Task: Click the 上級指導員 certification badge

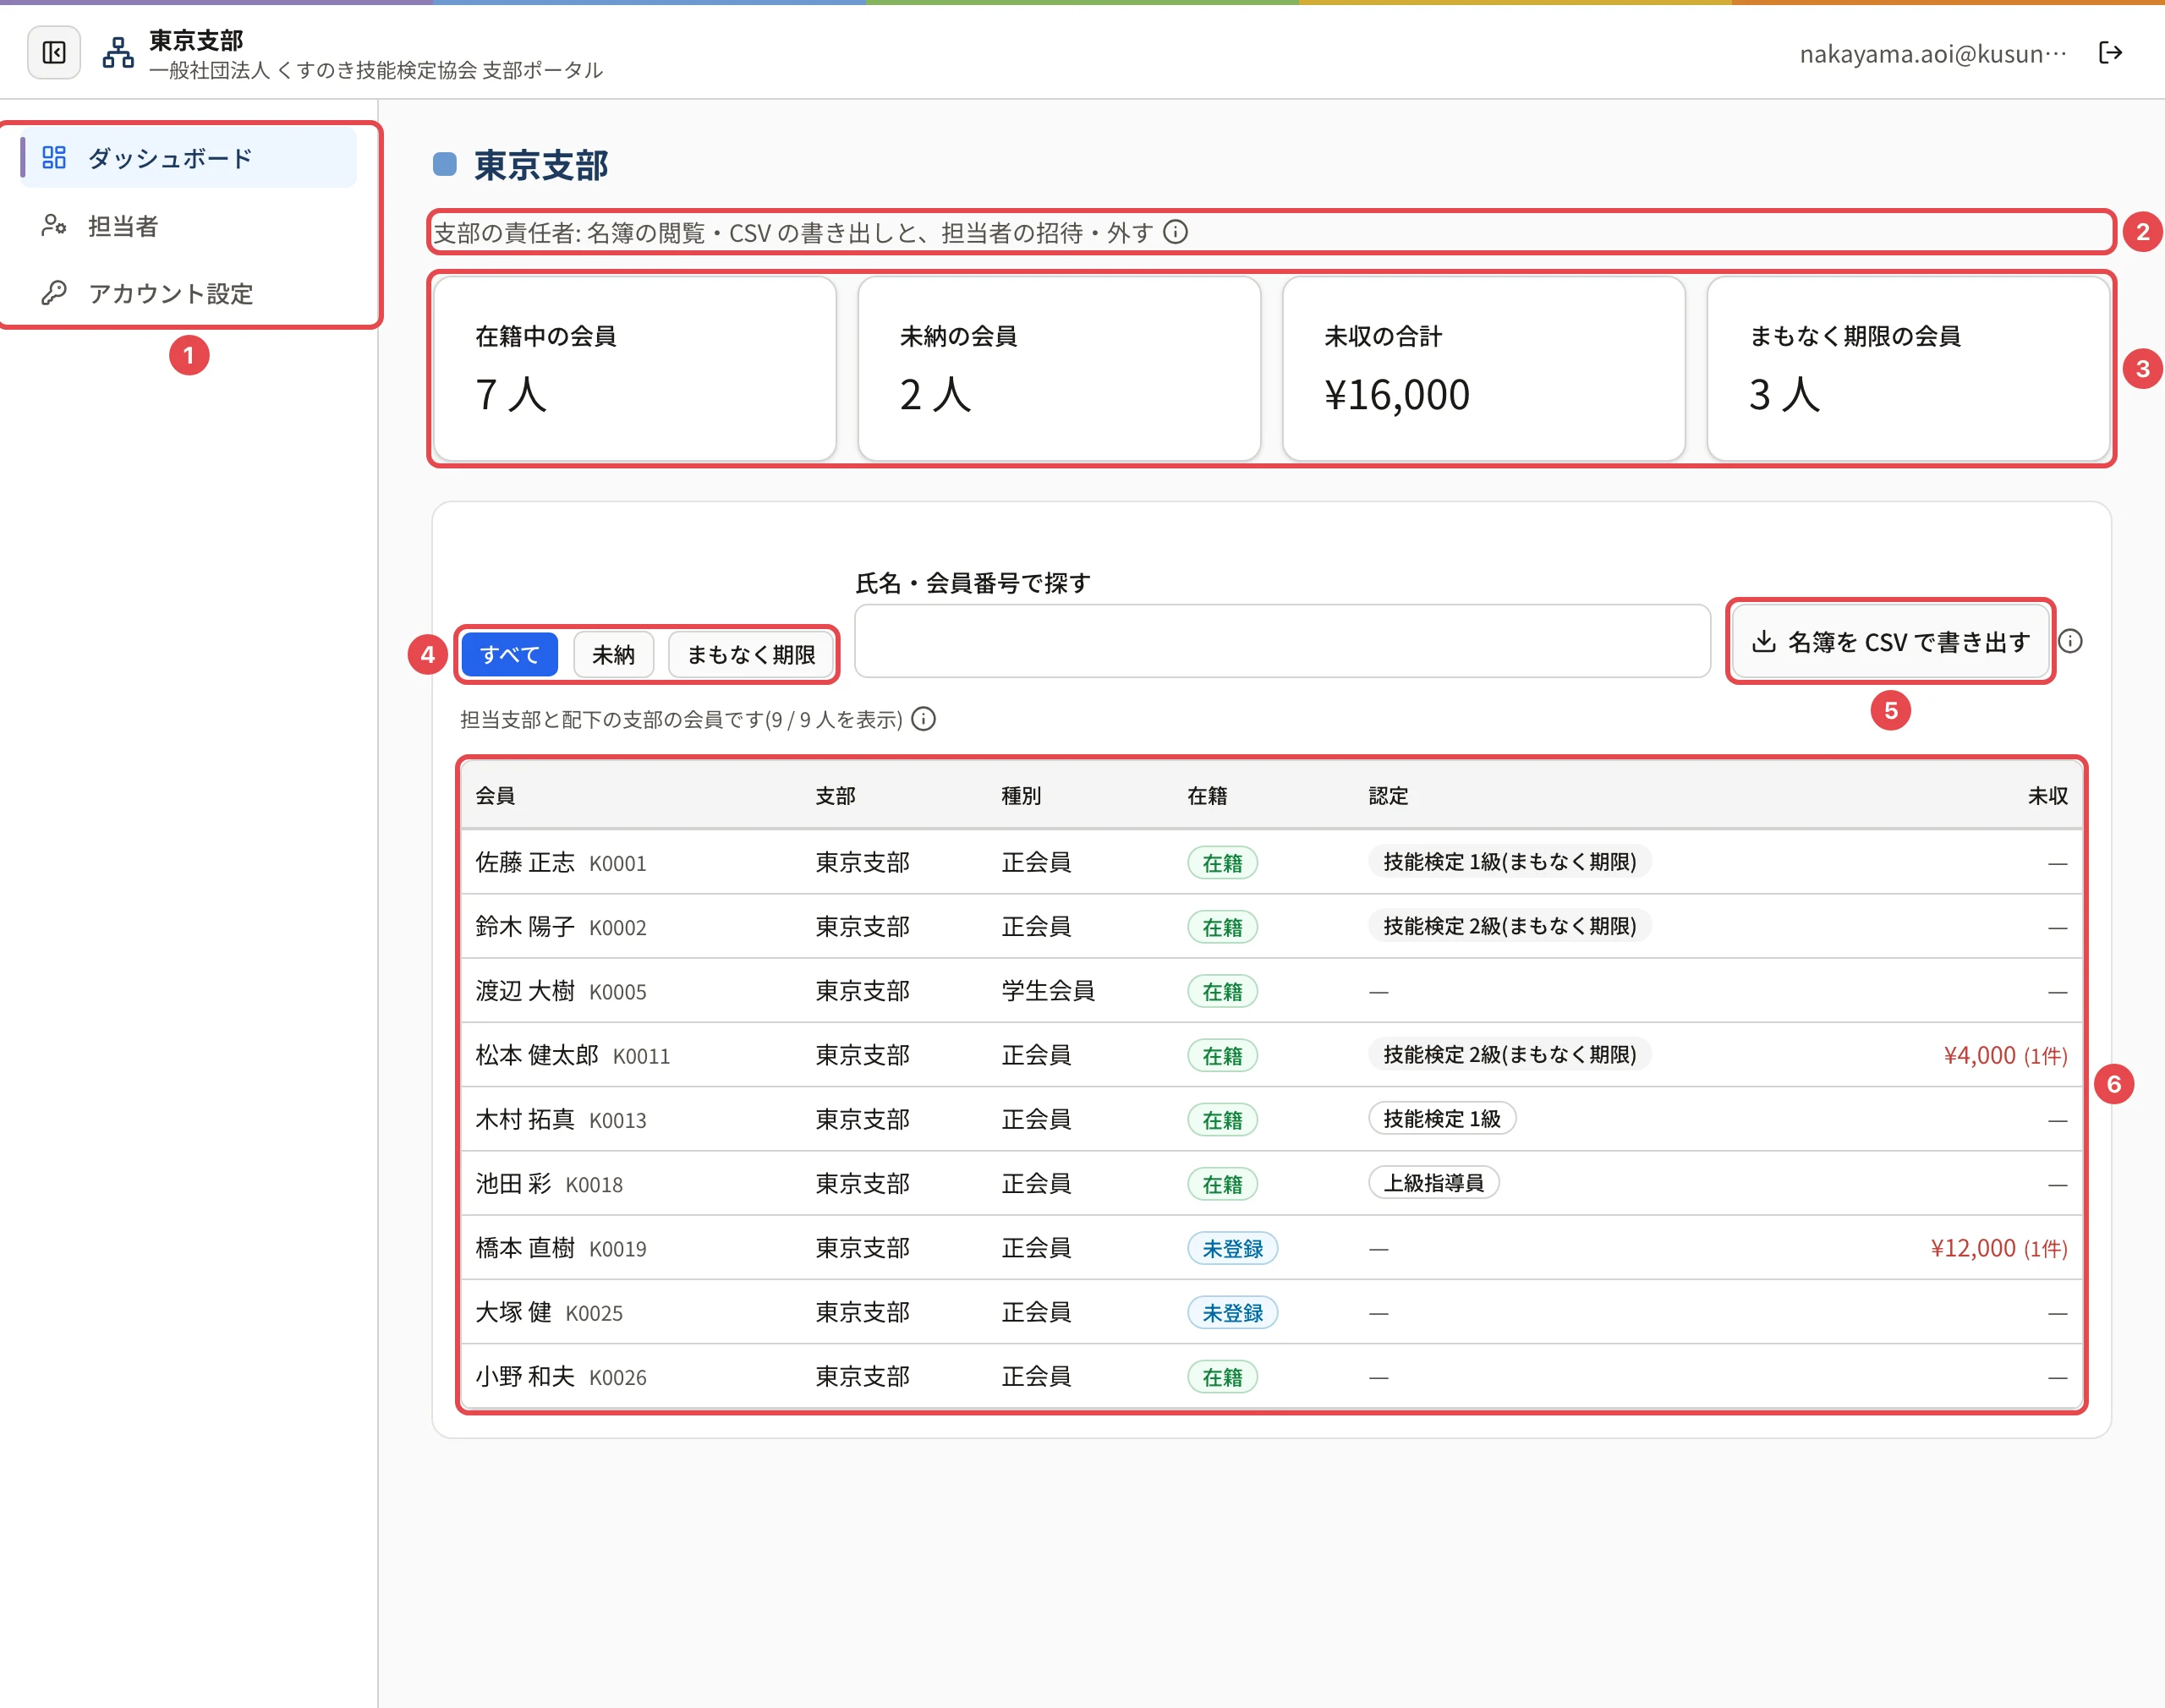Action: pyautogui.click(x=1433, y=1183)
